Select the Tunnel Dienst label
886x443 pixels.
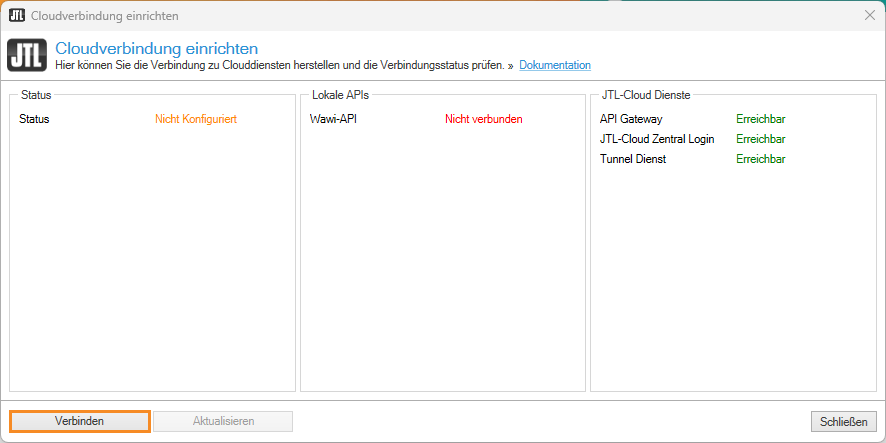coord(633,159)
